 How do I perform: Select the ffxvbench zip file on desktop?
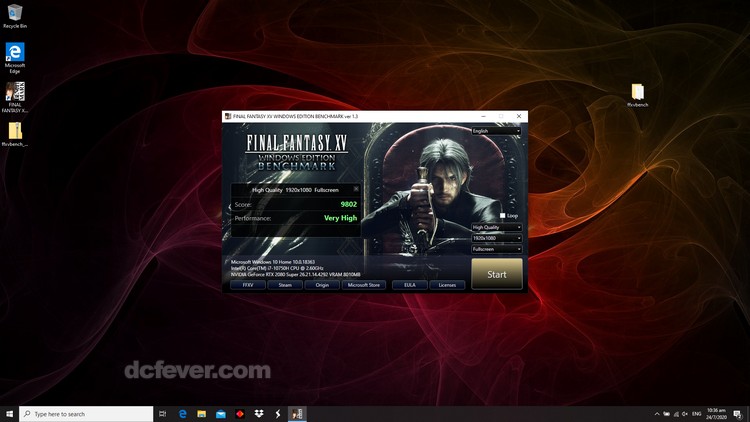[x=15, y=134]
